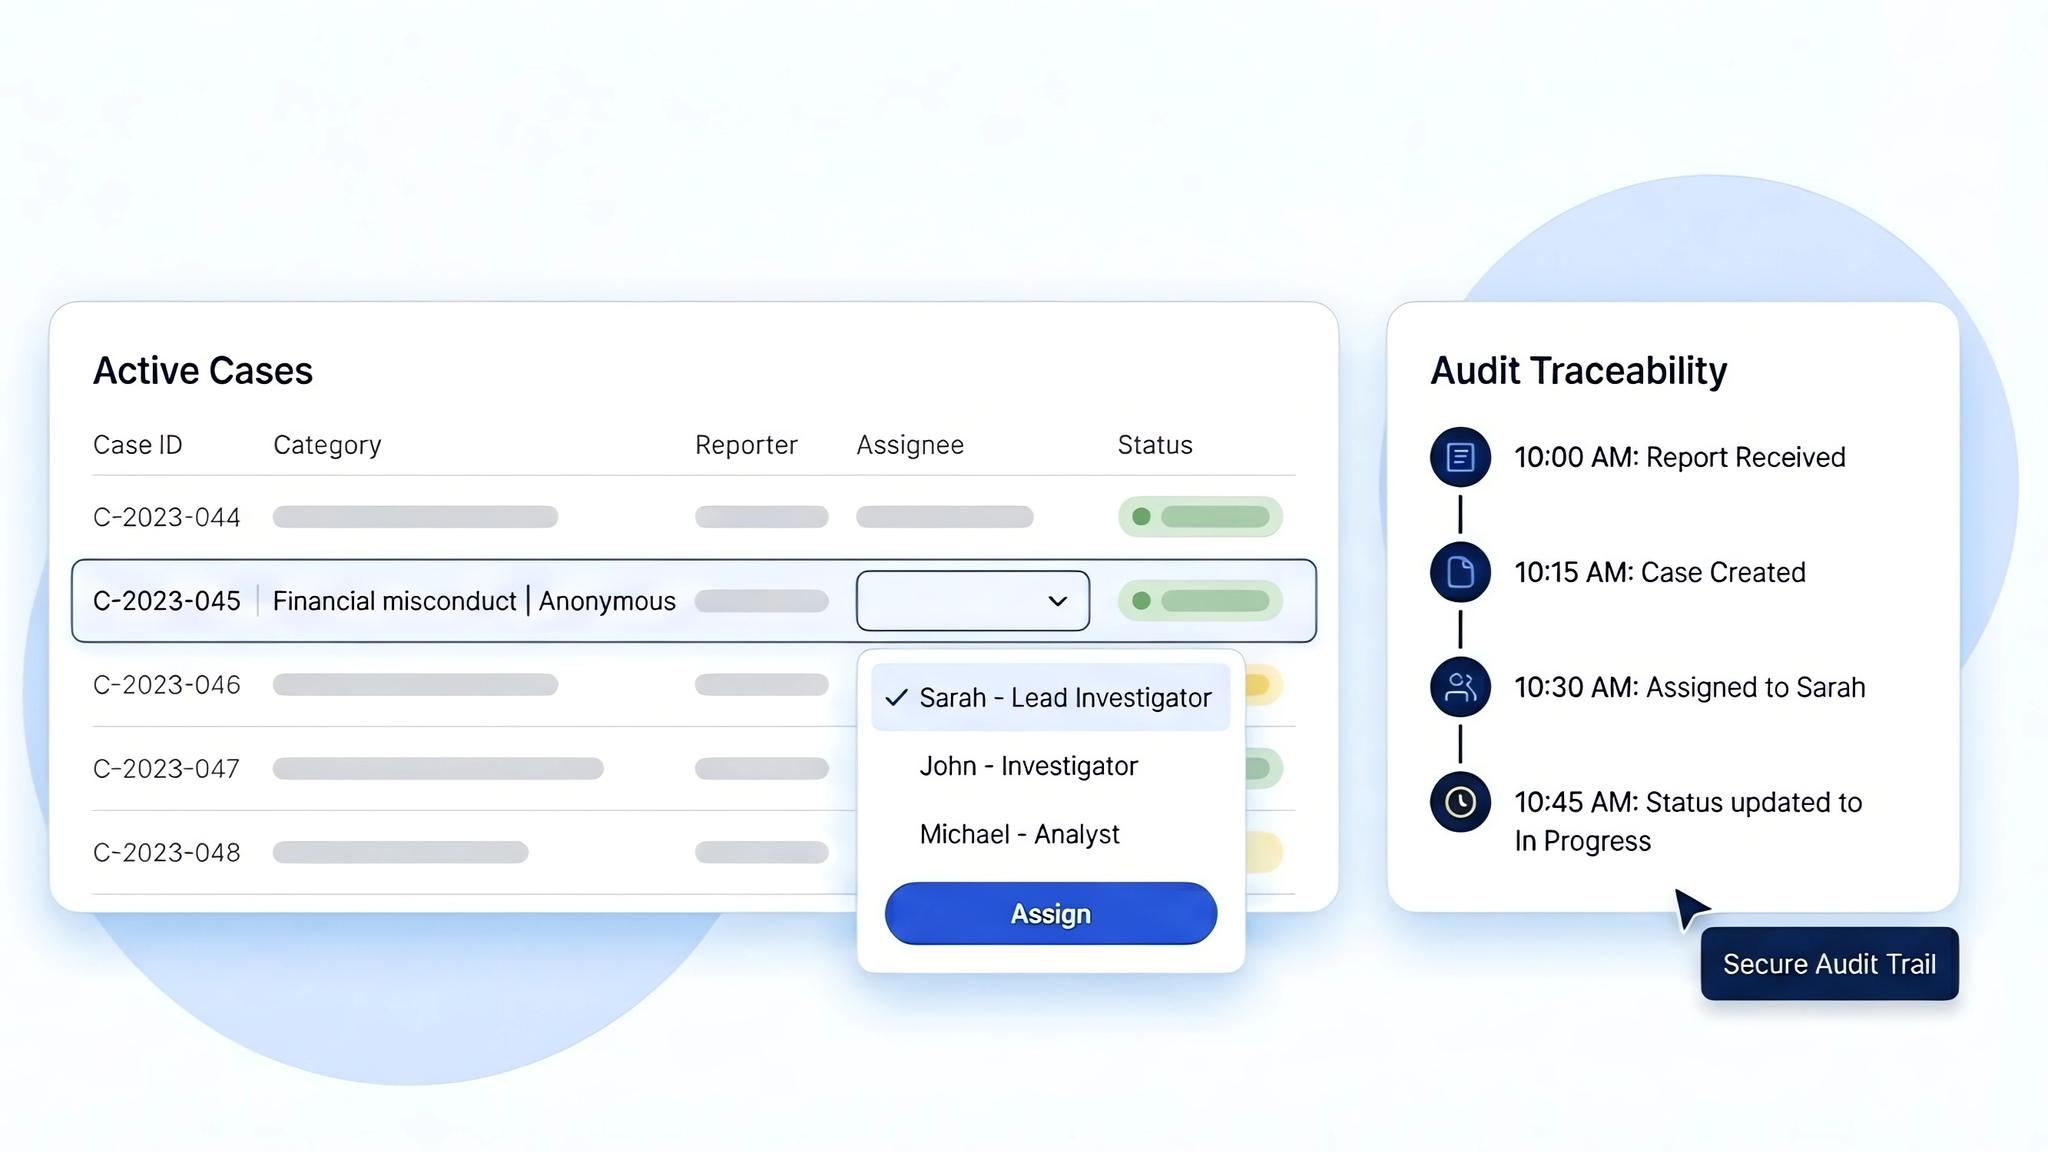The image size is (2048, 1152).
Task: Select Michael - Analyst from the assignee list
Action: [1019, 833]
